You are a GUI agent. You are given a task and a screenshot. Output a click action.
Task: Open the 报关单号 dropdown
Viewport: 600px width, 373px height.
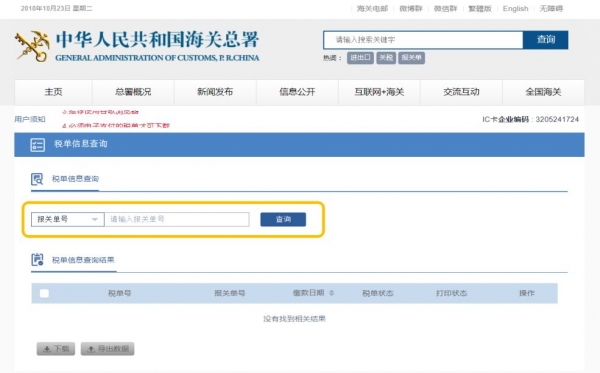(x=67, y=219)
